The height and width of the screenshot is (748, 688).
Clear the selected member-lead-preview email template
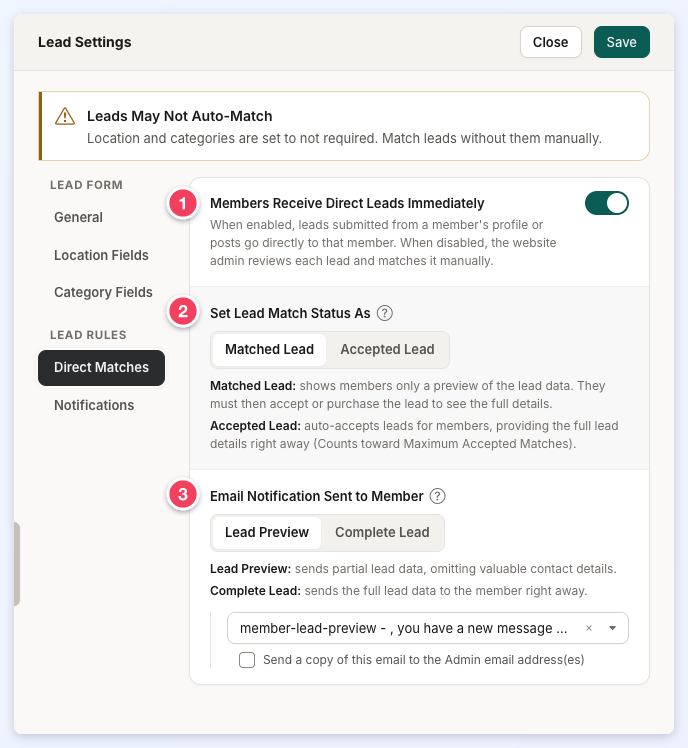(x=589, y=628)
